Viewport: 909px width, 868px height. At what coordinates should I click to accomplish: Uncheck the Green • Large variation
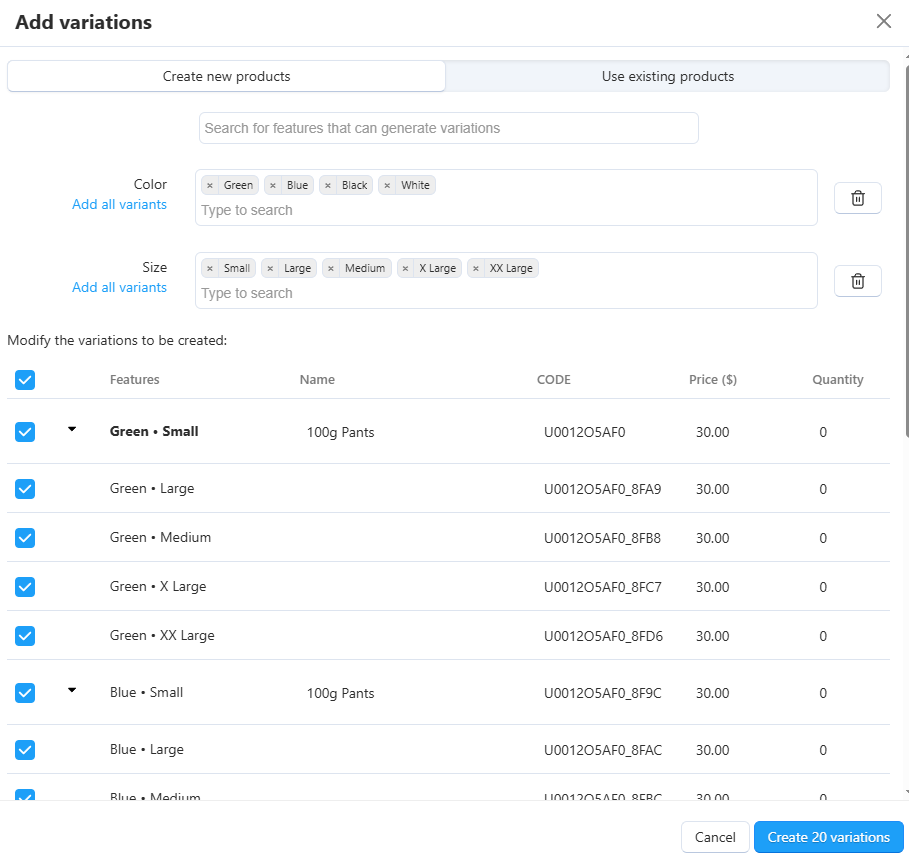(25, 489)
